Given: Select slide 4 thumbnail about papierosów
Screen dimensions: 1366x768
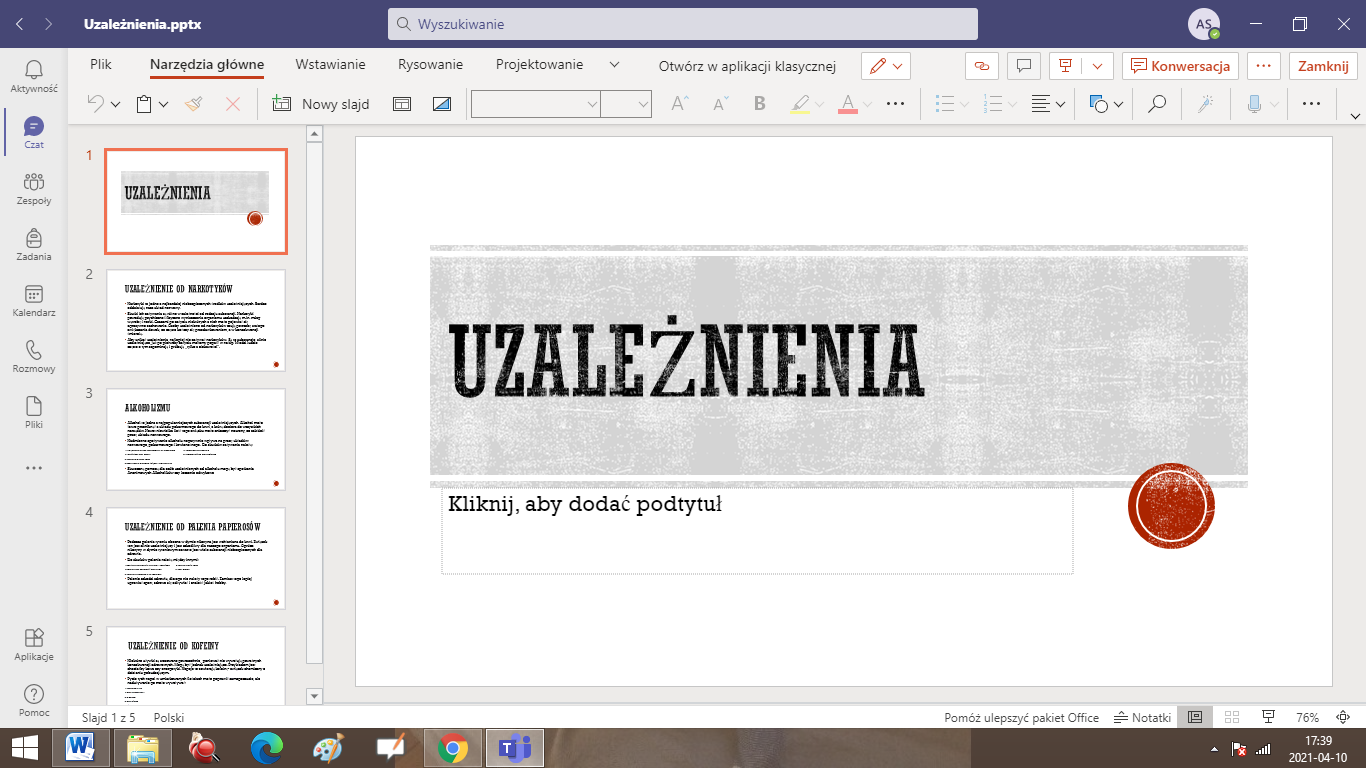Looking at the screenshot, I should tap(196, 558).
